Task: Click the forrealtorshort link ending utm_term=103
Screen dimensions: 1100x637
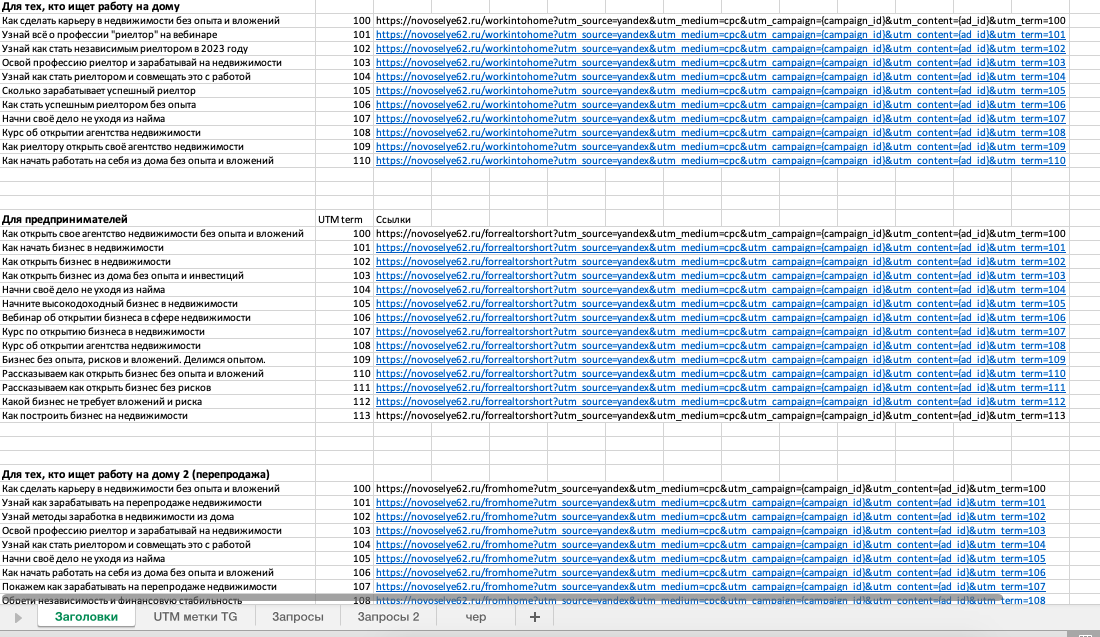Action: (720, 276)
